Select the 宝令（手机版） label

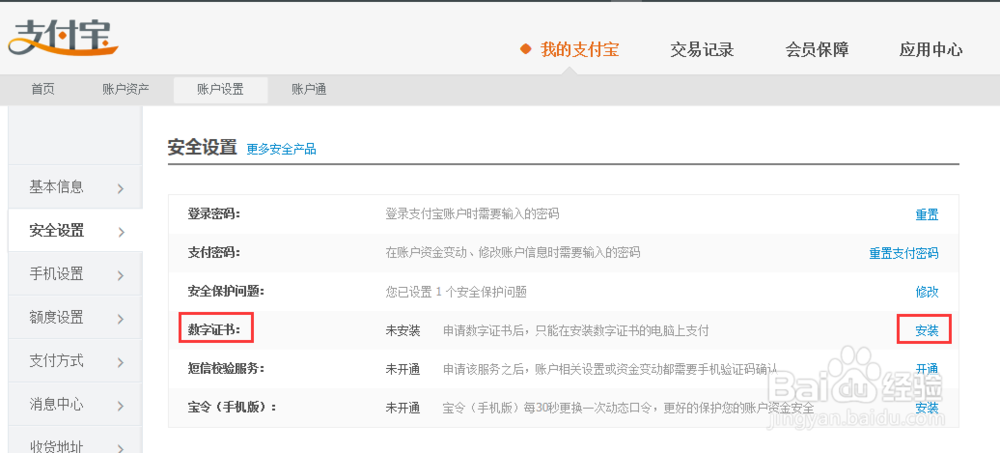[x=232, y=407]
